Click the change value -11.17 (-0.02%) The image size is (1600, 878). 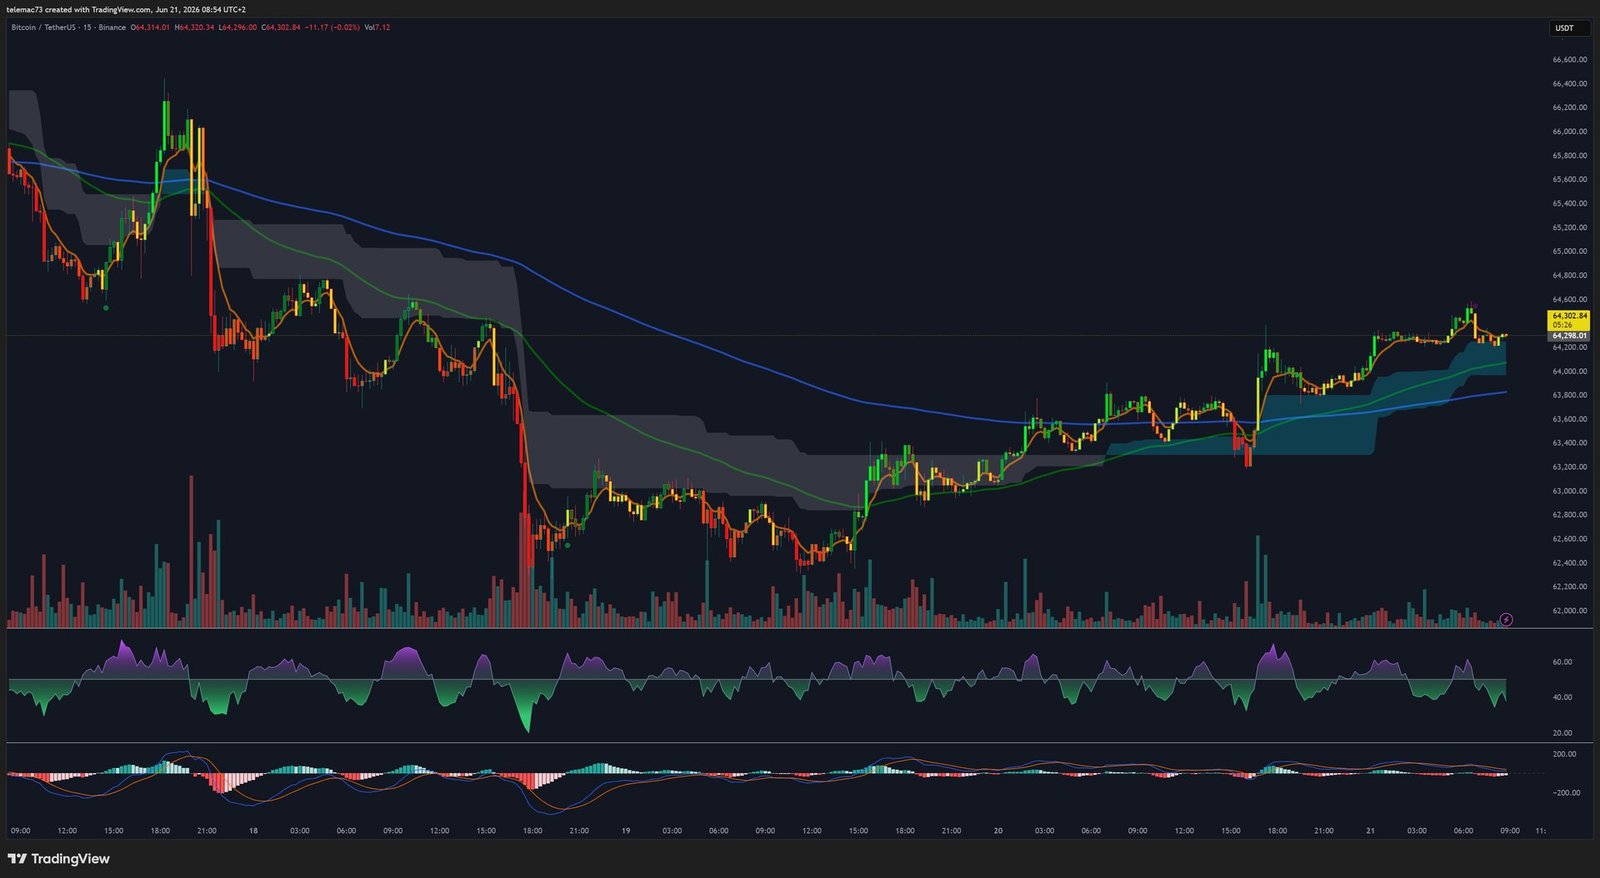[332, 27]
